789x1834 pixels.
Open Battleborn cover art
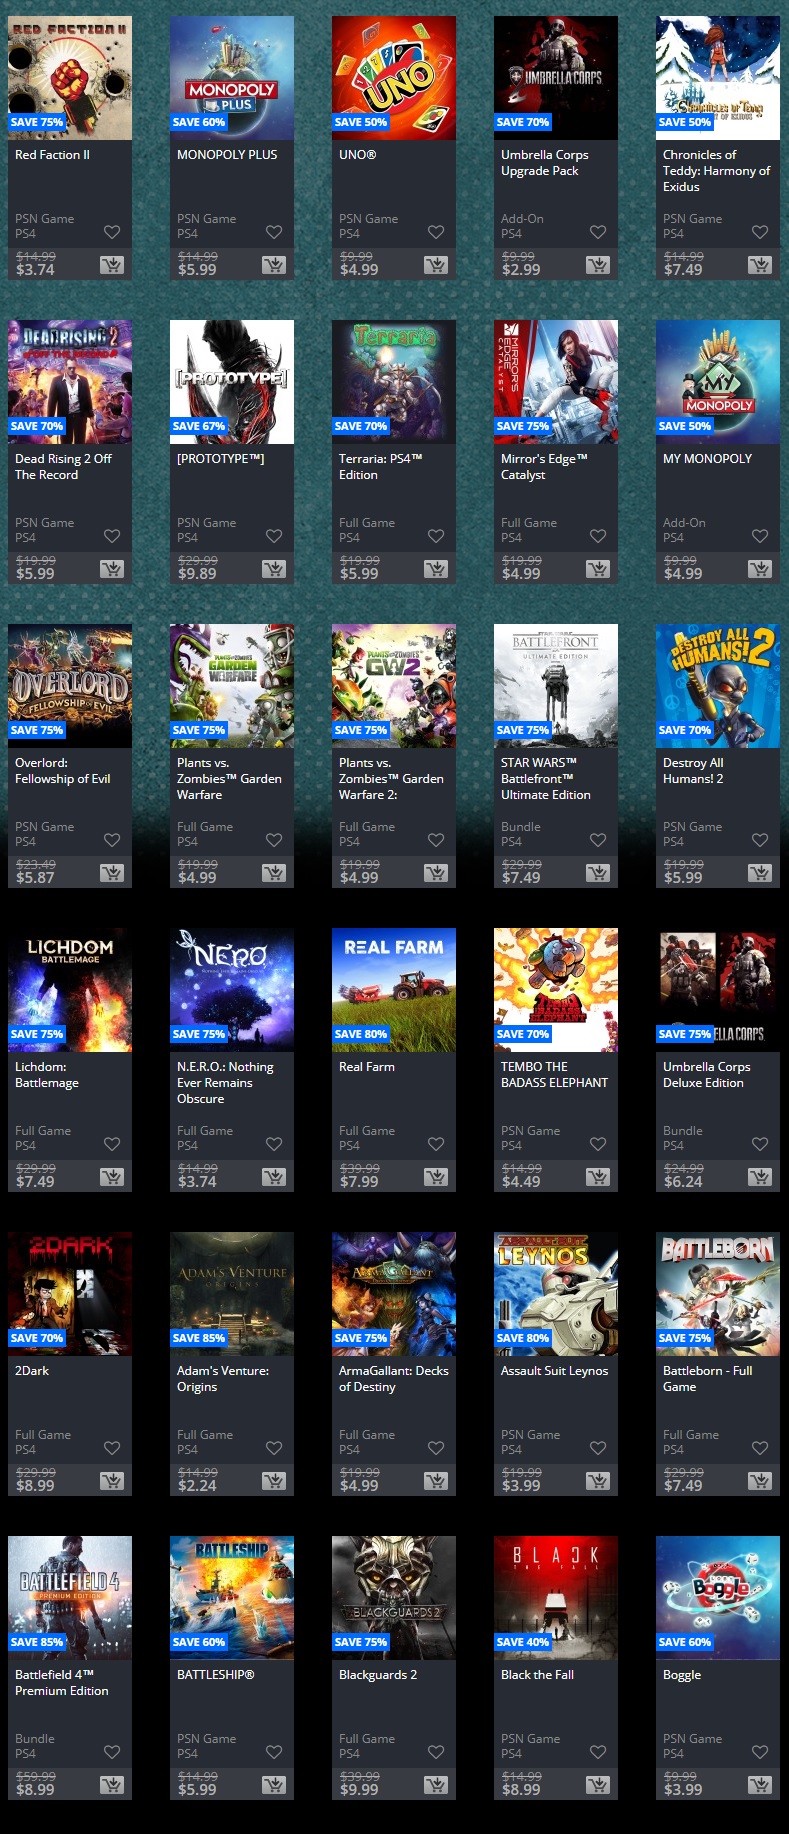pyautogui.click(x=718, y=1294)
